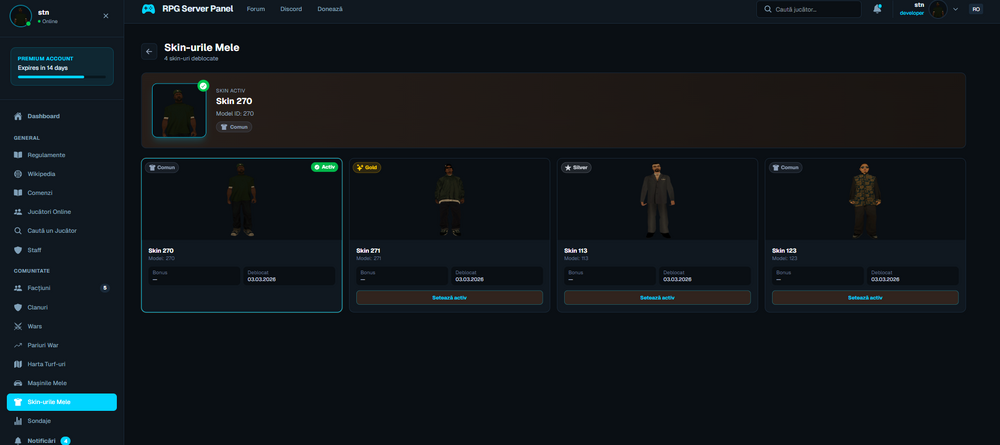Select the Skin 270 card preview
The image size is (1000, 445).
(242, 200)
